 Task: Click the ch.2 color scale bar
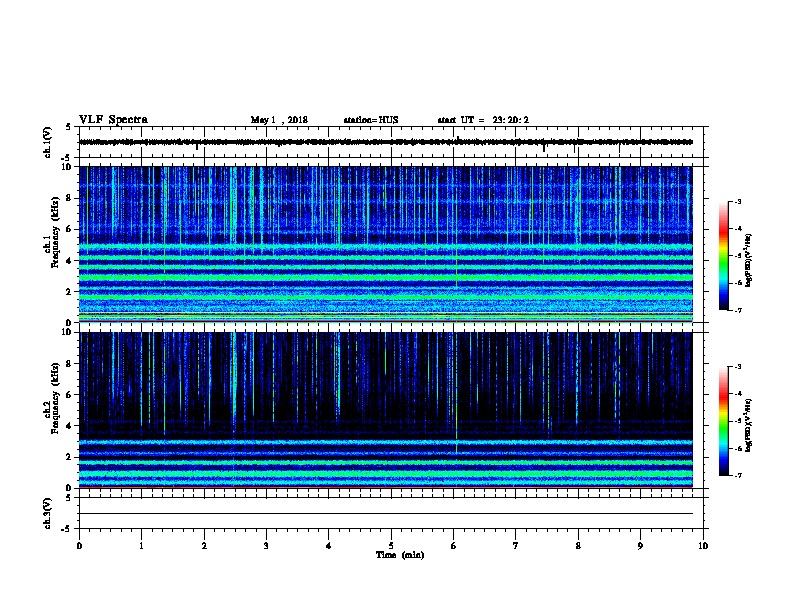pos(723,421)
